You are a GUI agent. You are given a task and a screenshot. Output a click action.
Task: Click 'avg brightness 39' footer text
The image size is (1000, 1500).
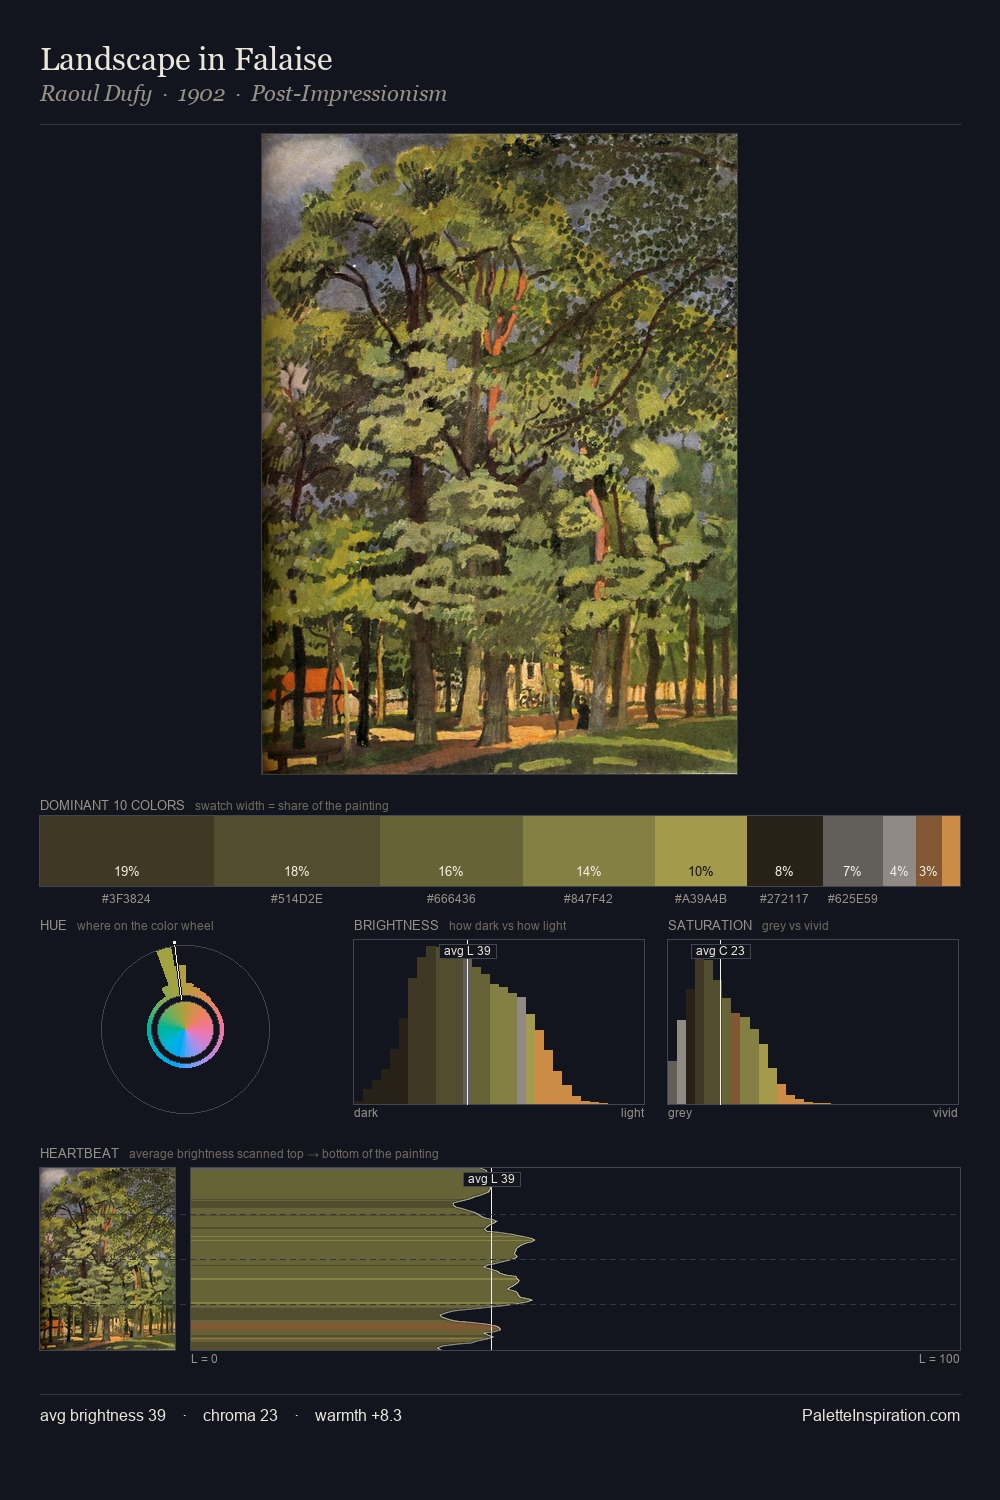click(103, 1415)
